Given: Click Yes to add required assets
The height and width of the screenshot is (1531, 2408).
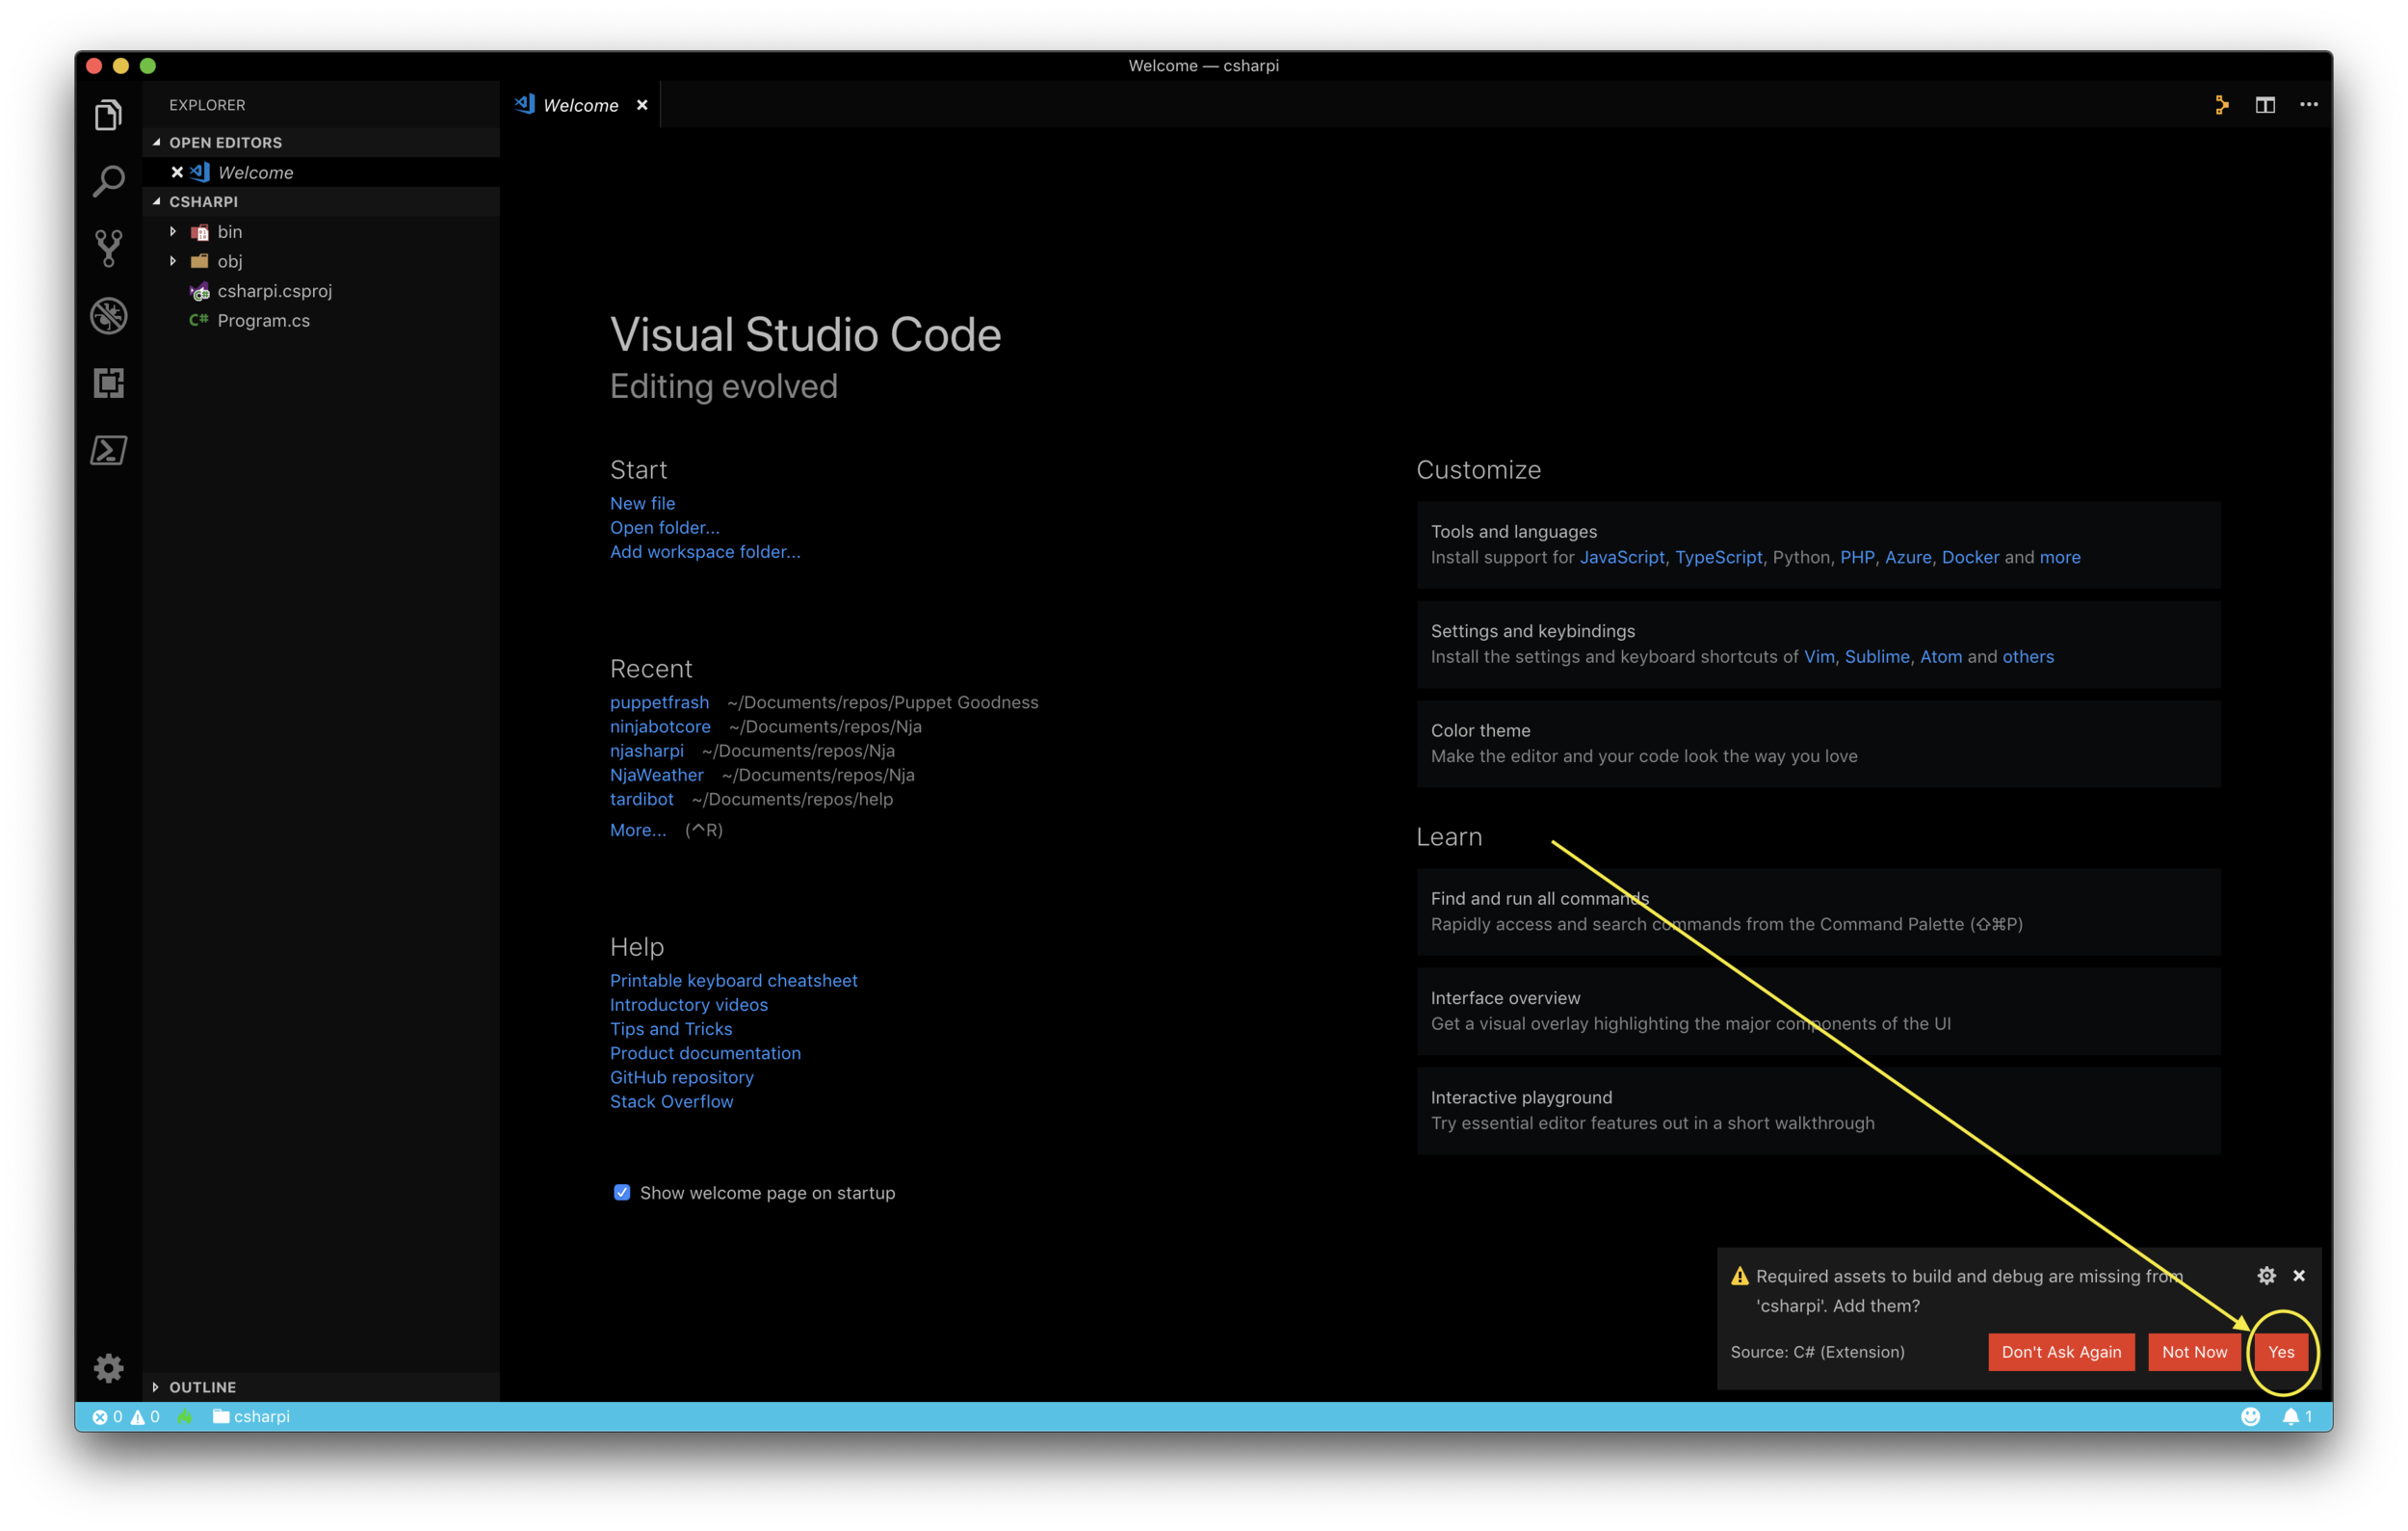Looking at the screenshot, I should click(2281, 1352).
